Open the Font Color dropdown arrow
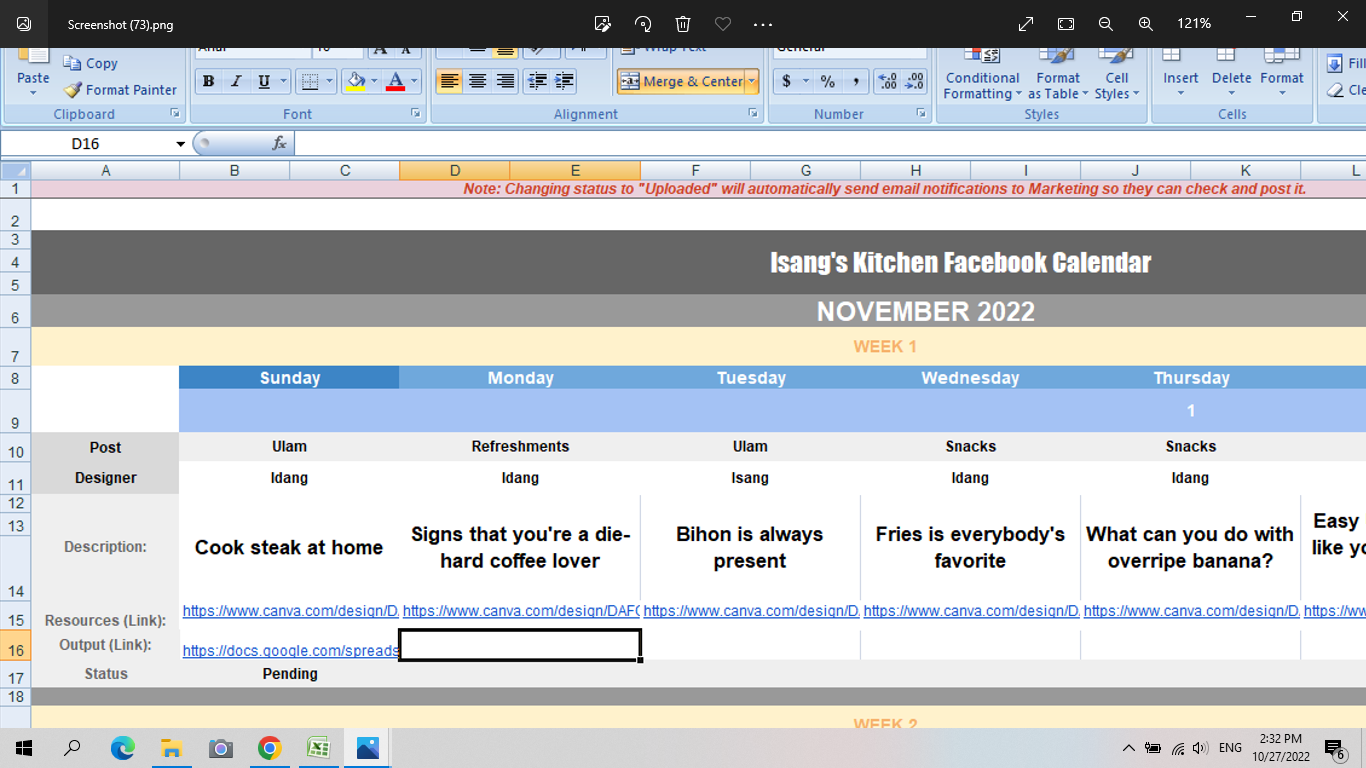 [414, 82]
